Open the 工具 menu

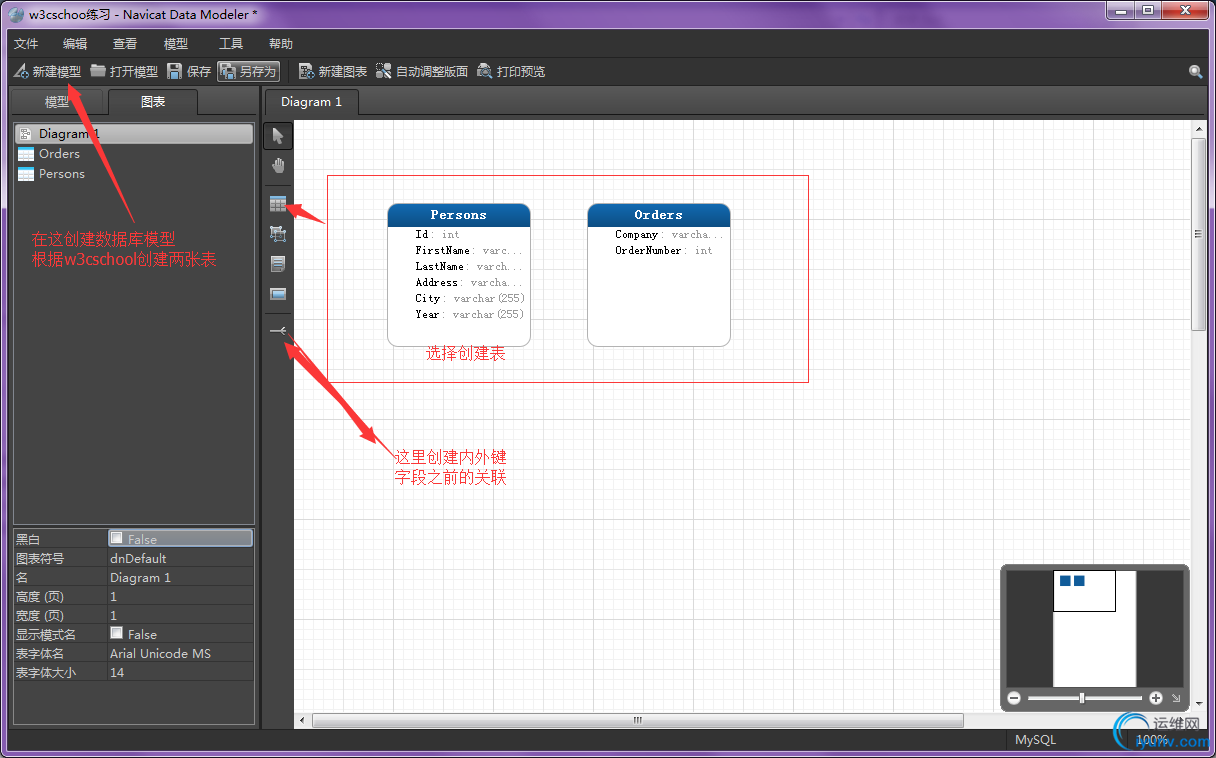click(231, 44)
